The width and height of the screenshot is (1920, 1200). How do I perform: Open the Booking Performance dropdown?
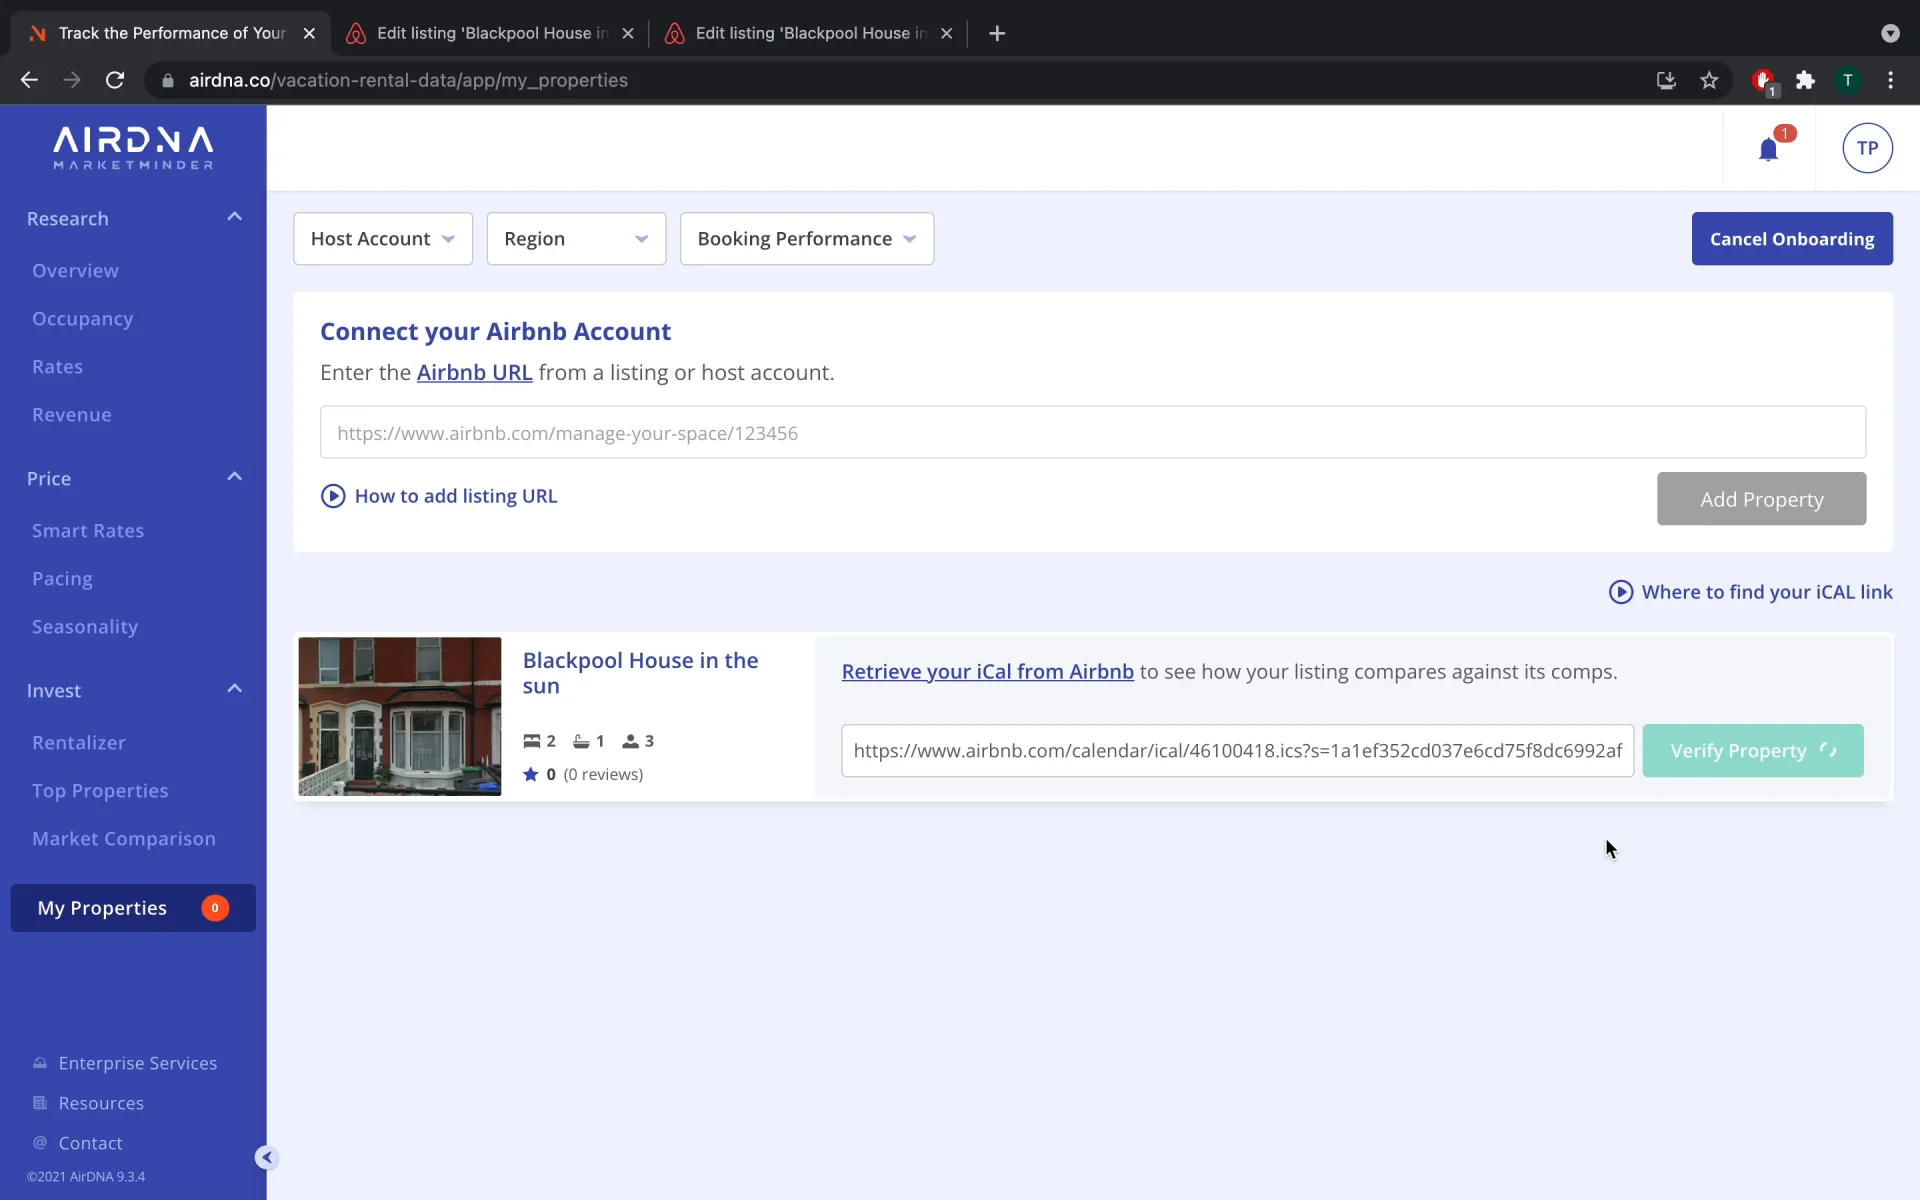(x=807, y=239)
